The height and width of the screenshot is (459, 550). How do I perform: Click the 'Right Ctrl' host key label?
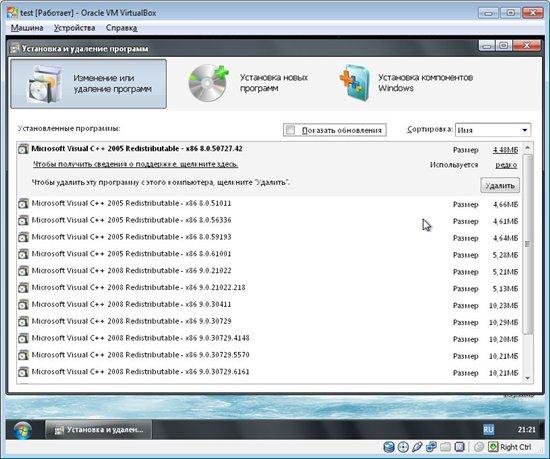[516, 447]
